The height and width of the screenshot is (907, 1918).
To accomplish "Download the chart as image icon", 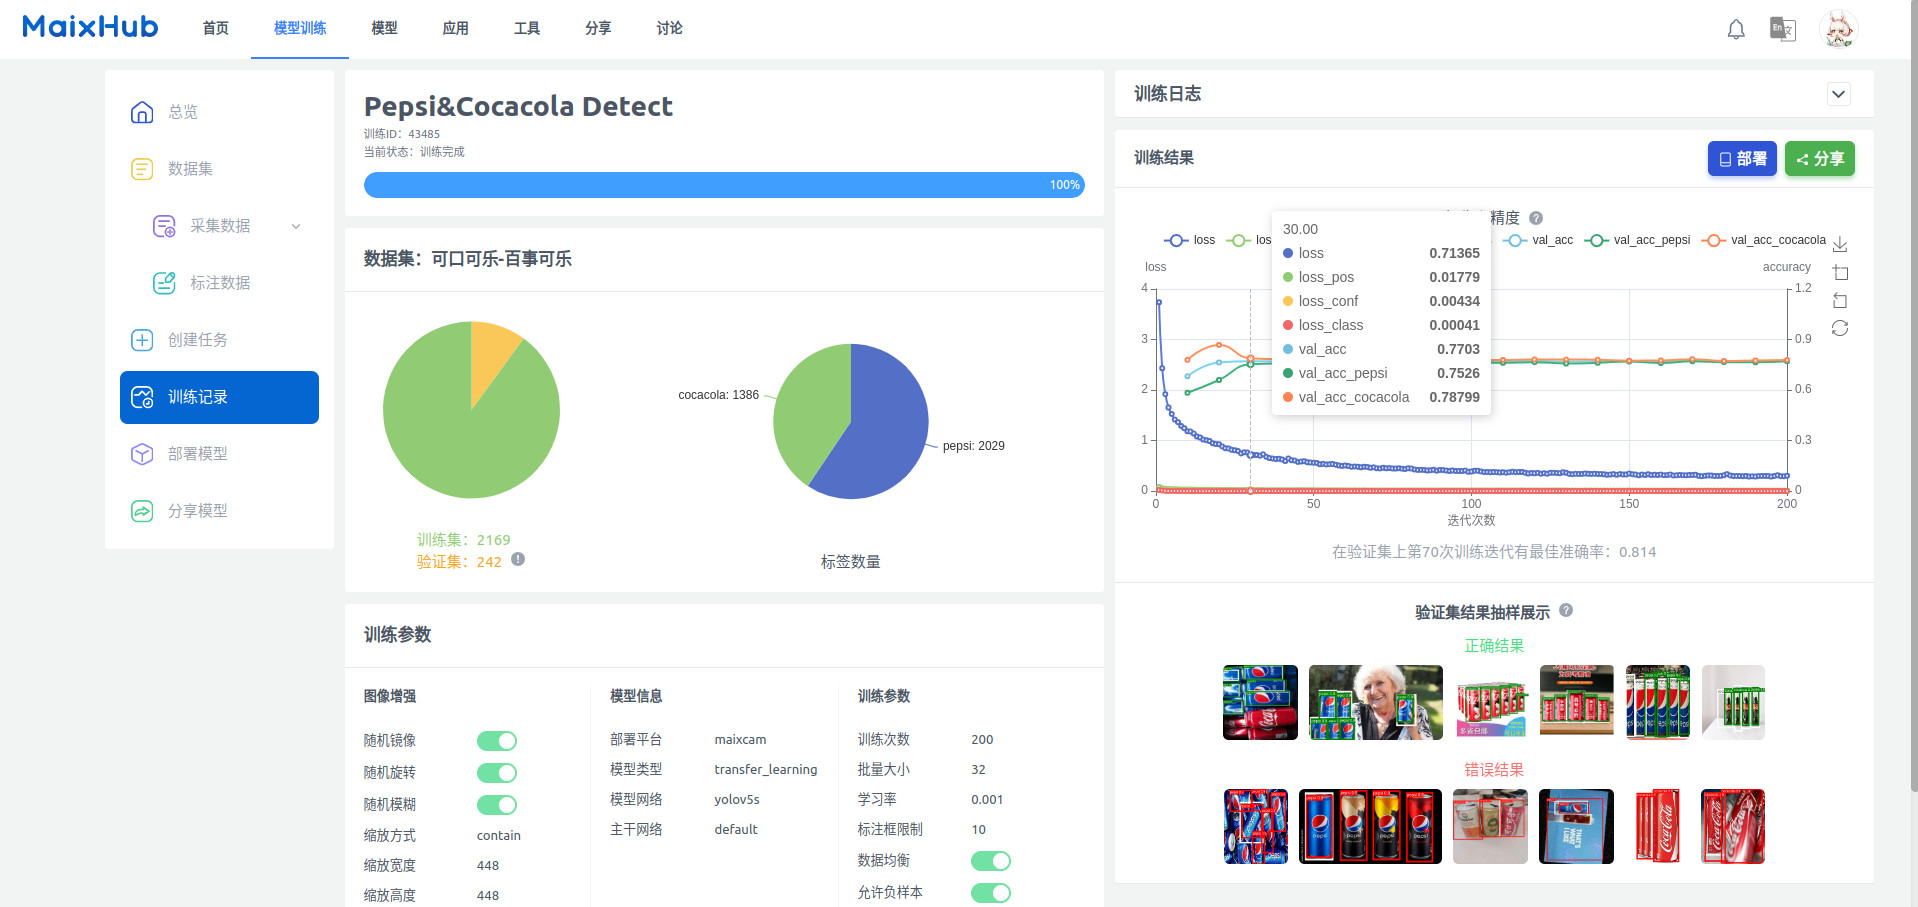I will click(1840, 244).
